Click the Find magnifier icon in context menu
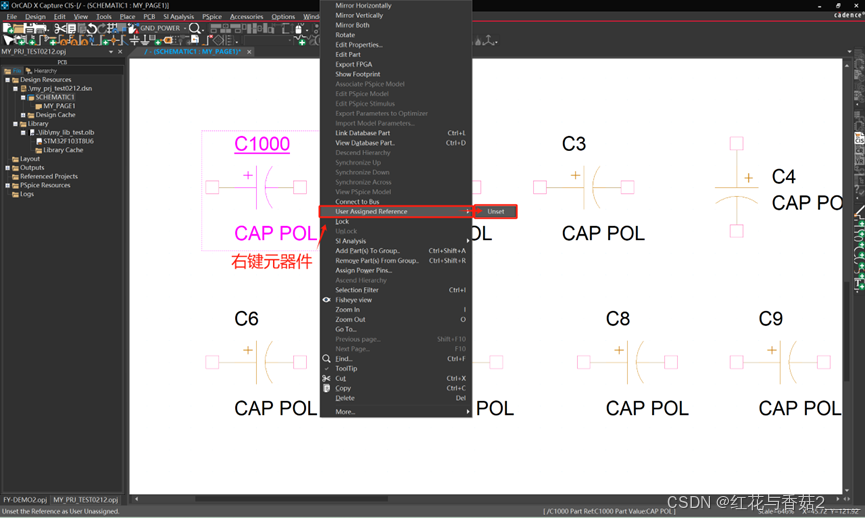This screenshot has width=865, height=518. [327, 359]
